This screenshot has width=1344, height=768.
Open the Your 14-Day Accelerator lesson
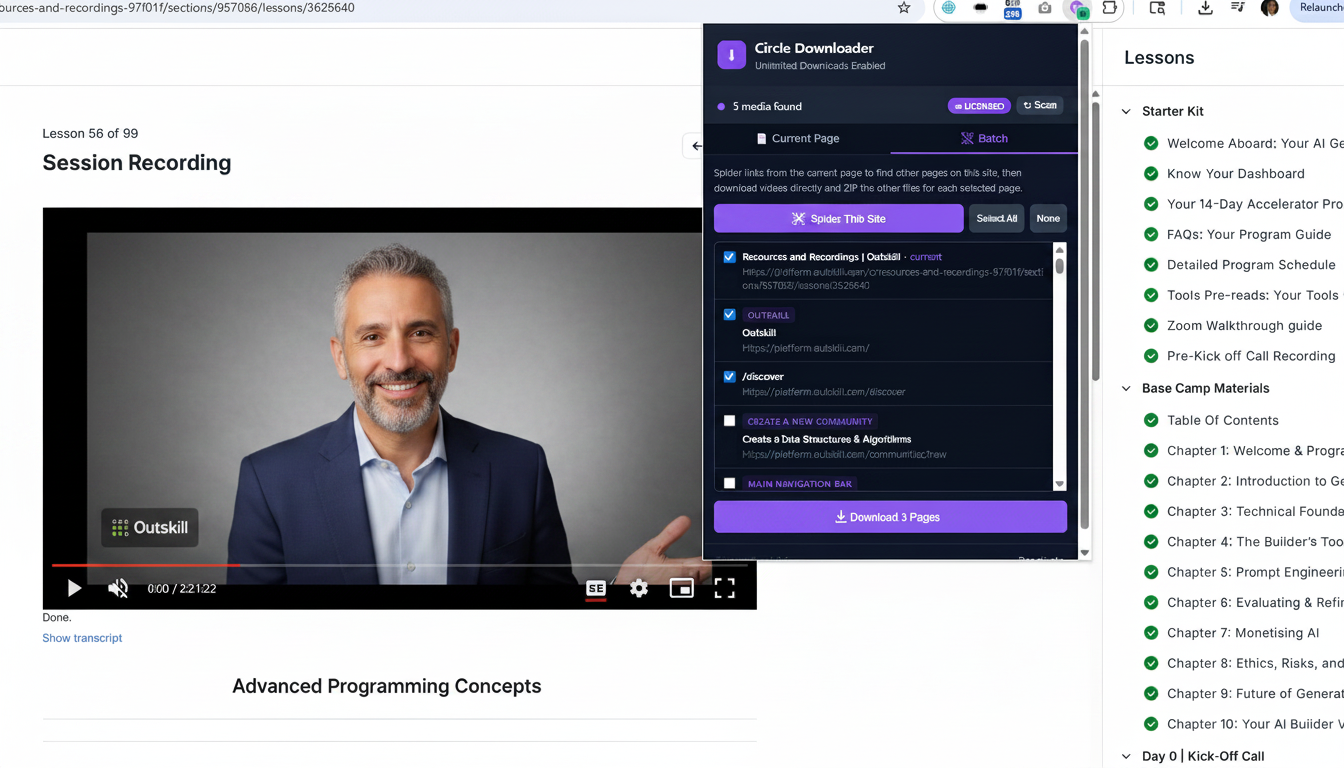tap(1255, 204)
